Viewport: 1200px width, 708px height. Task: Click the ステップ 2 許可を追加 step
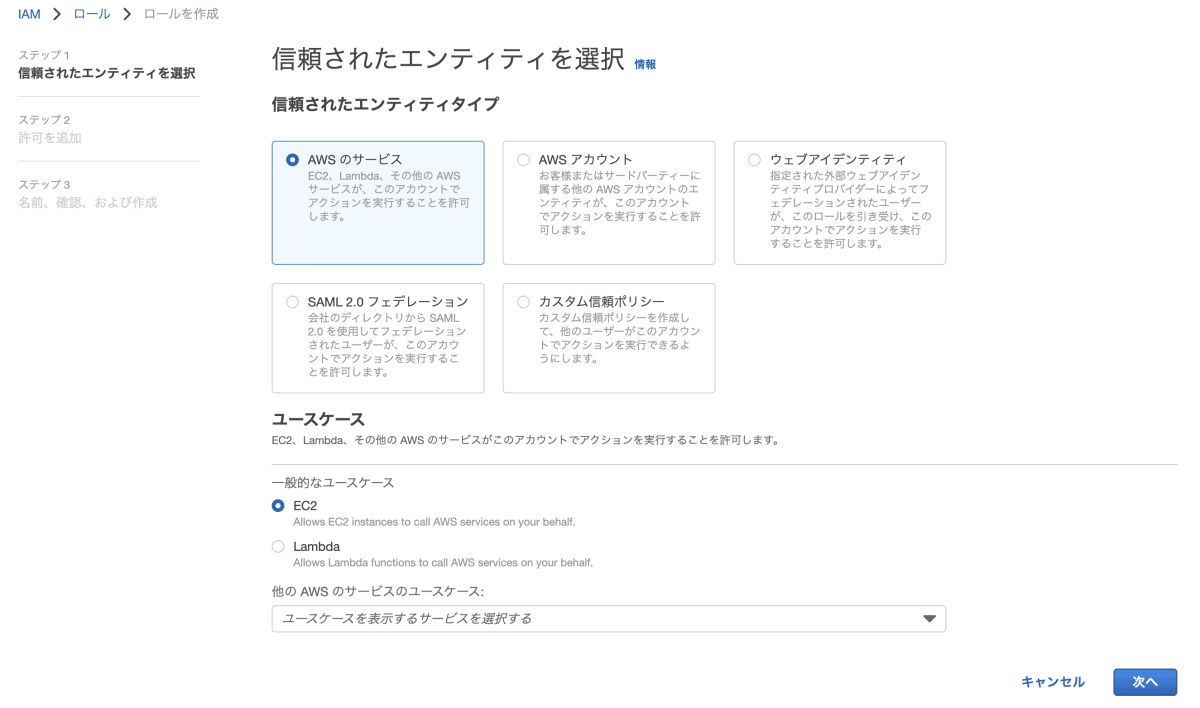click(50, 129)
